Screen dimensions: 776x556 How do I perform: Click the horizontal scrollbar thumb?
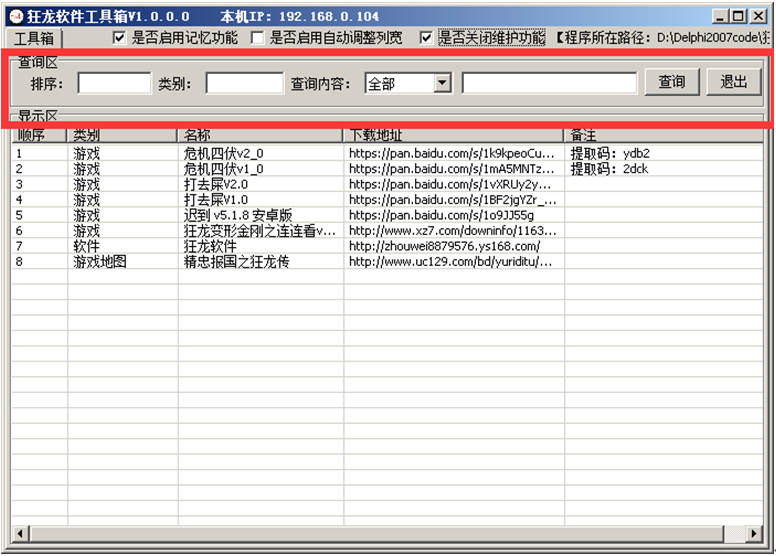pos(377,533)
